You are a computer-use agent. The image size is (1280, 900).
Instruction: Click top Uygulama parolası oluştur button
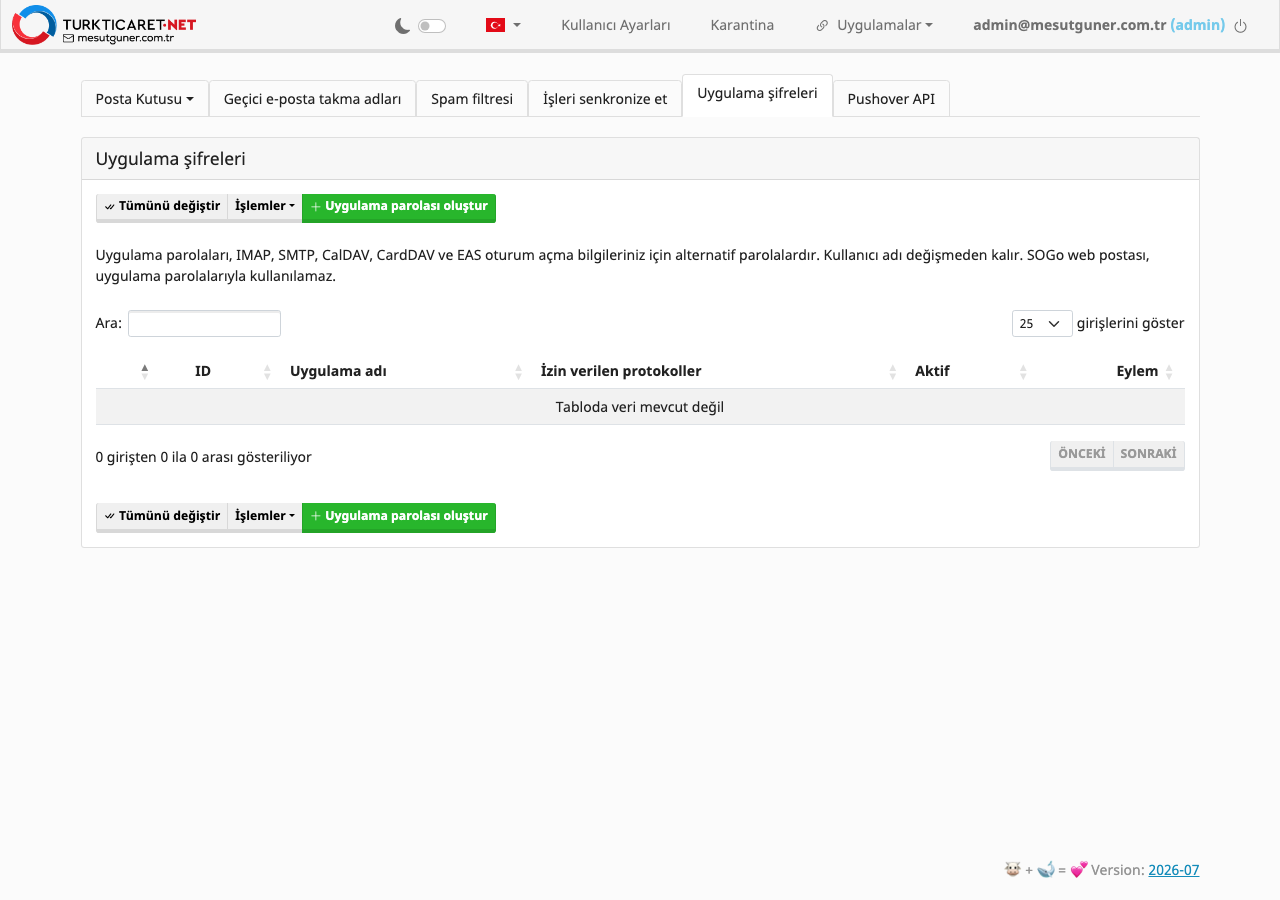[x=399, y=207]
